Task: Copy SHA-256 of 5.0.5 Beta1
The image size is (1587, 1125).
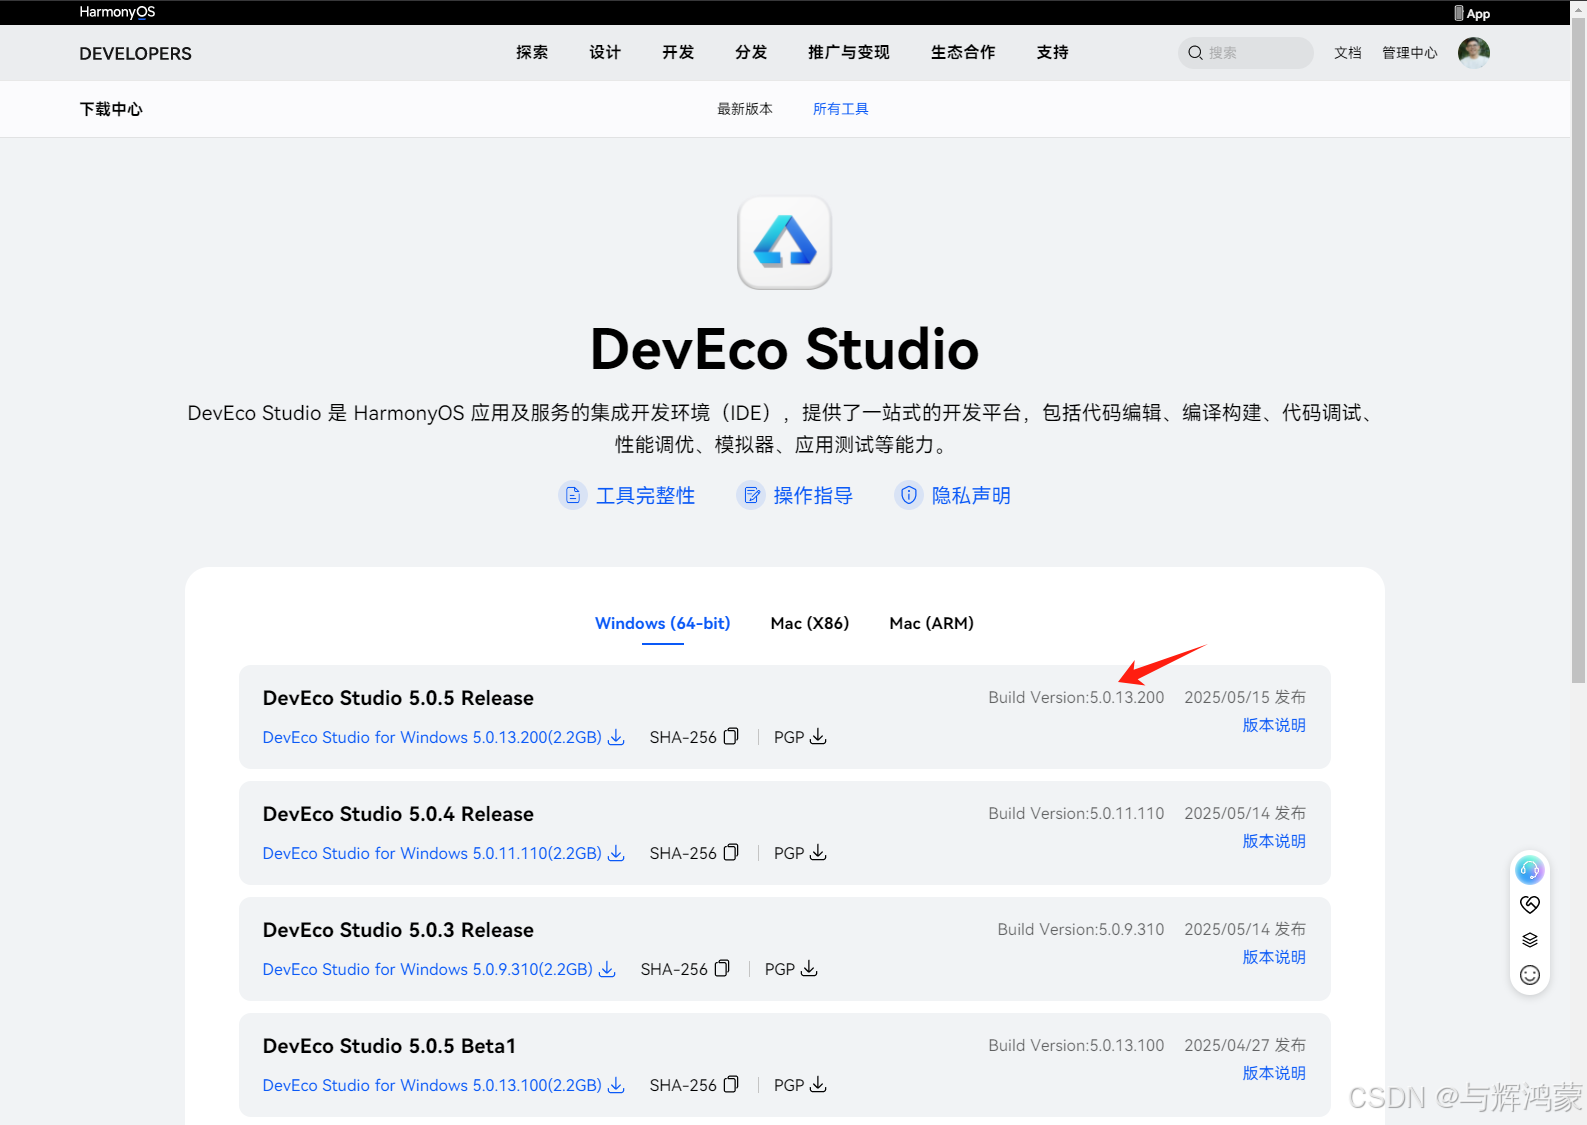Action: click(x=731, y=1085)
